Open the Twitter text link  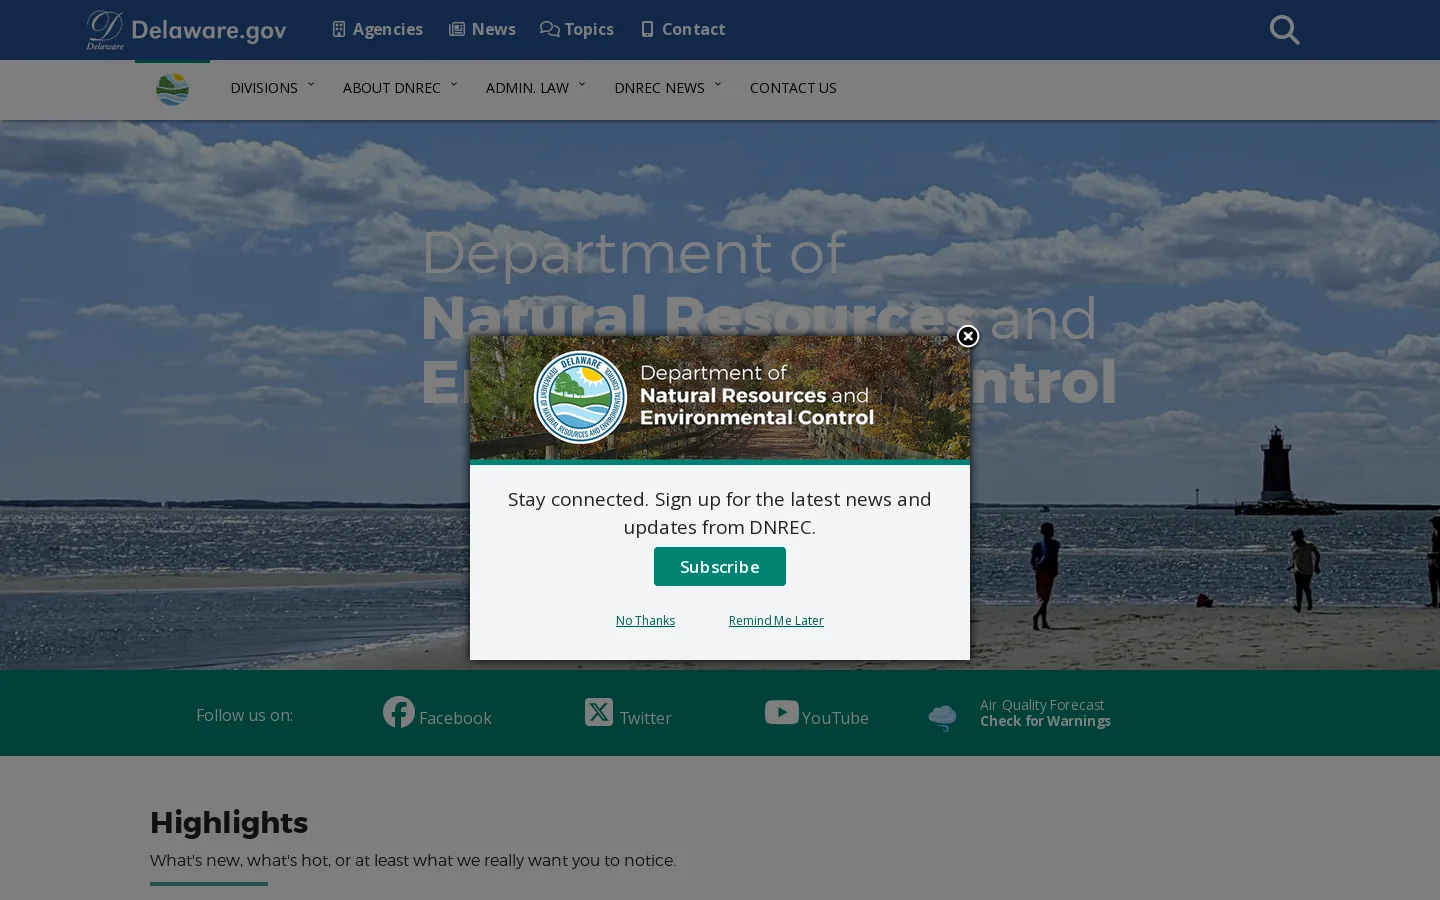click(645, 718)
